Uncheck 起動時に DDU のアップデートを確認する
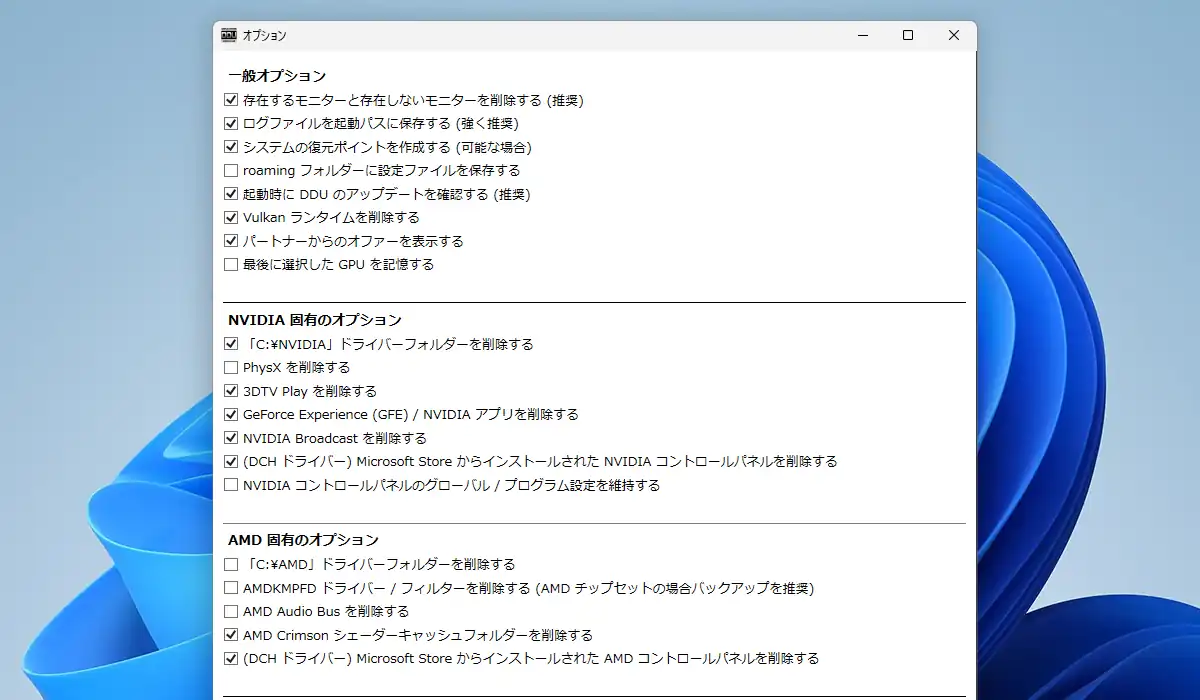This screenshot has height=700, width=1200. [232, 194]
